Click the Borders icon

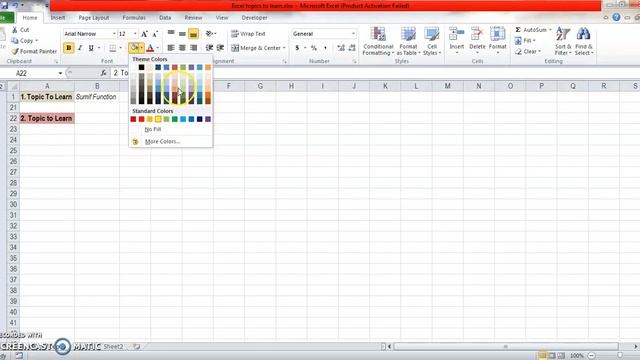pyautogui.click(x=113, y=48)
